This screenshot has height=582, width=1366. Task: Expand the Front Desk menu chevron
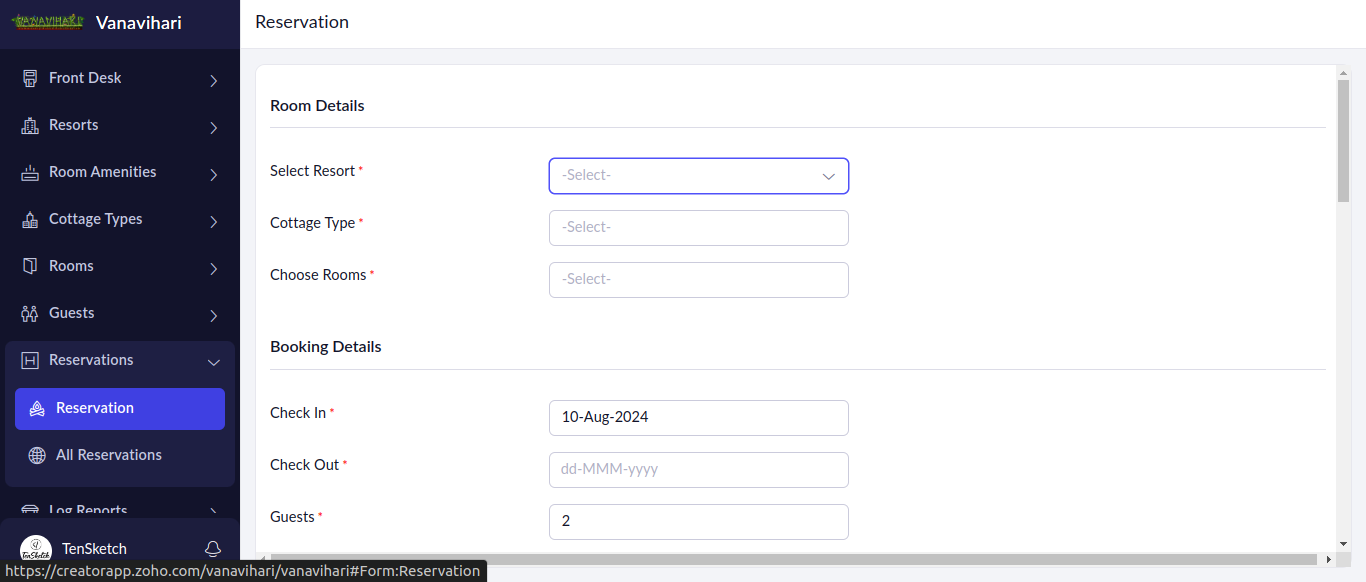(x=213, y=80)
